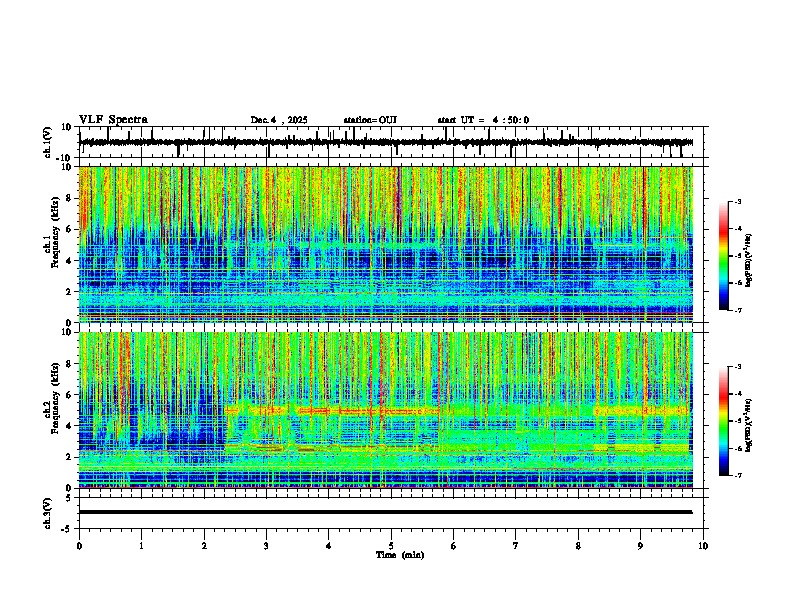Image resolution: width=792 pixels, height=612 pixels.
Task: Click ch.1 frequency tick "4"
Action: 70,261
